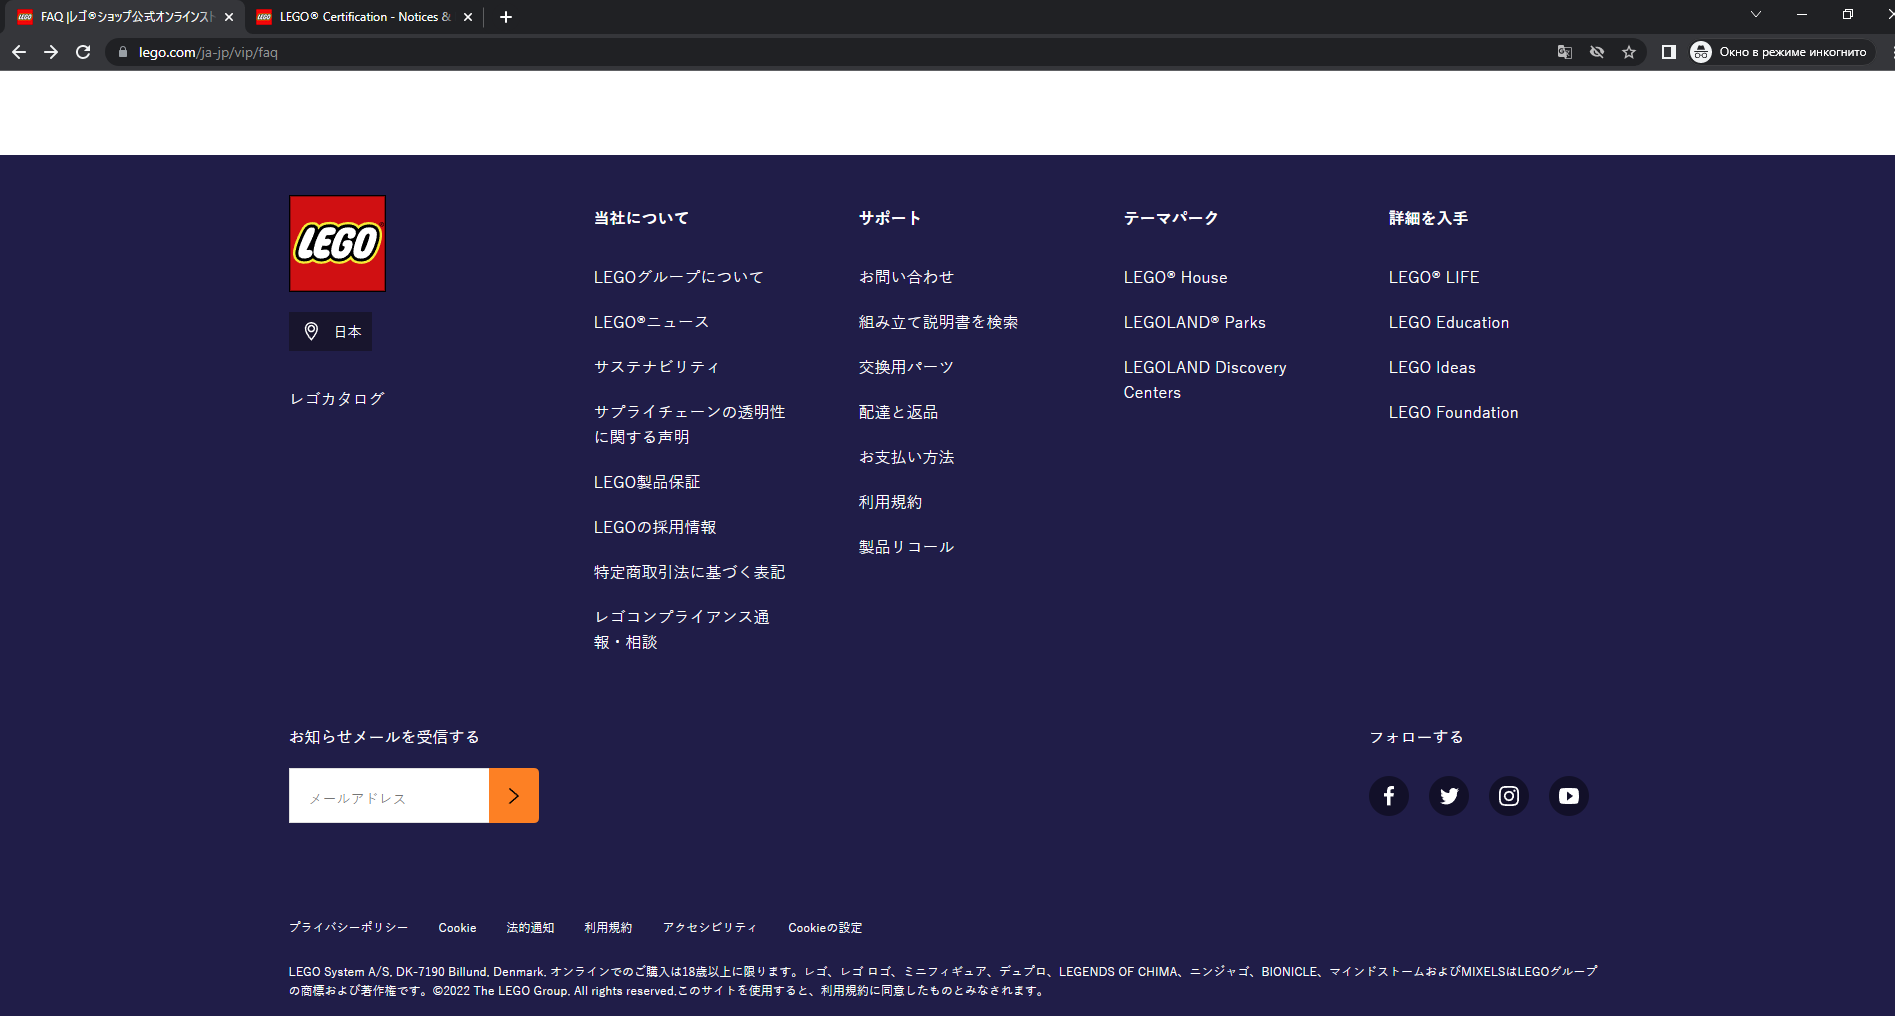The width and height of the screenshot is (1895, 1016).
Task: Click the email address input field
Action: [x=389, y=796]
